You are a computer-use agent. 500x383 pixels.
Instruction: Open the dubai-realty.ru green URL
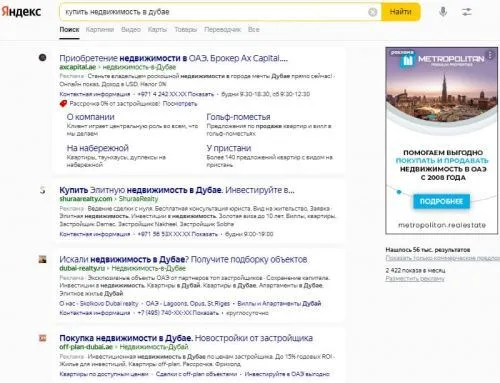(x=82, y=268)
